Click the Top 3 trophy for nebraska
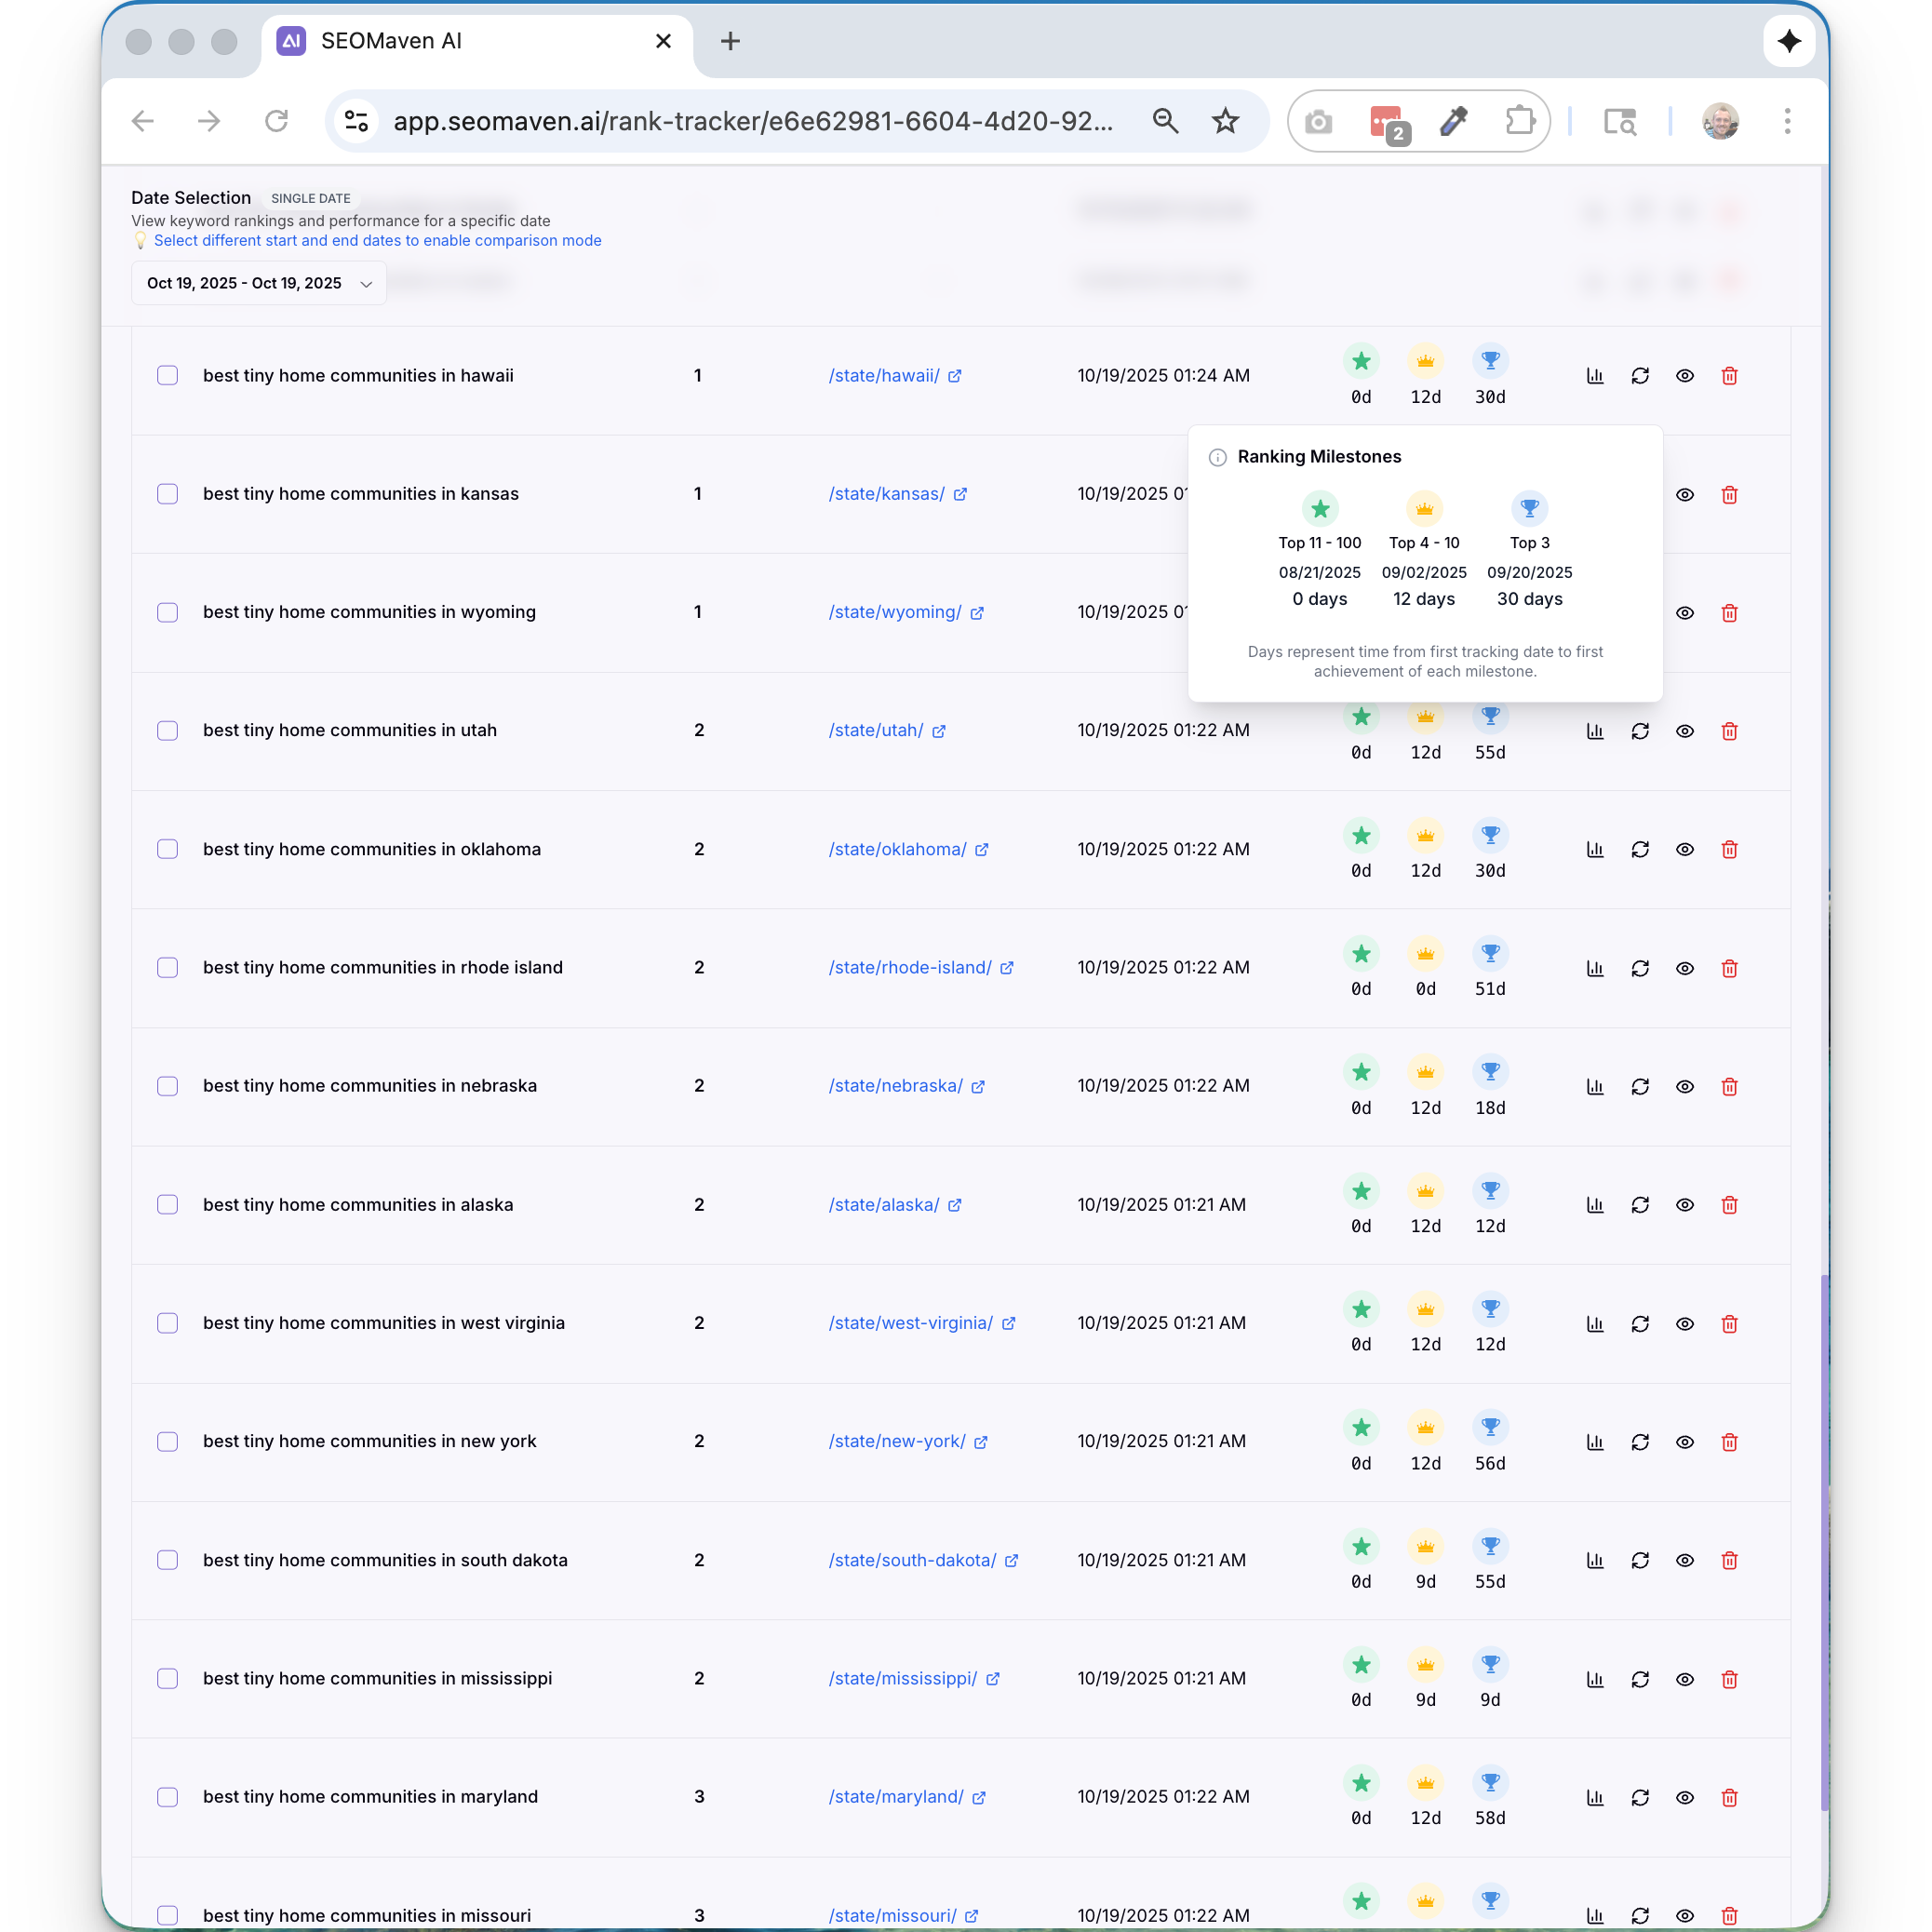The height and width of the screenshot is (1932, 1932). point(1490,1072)
